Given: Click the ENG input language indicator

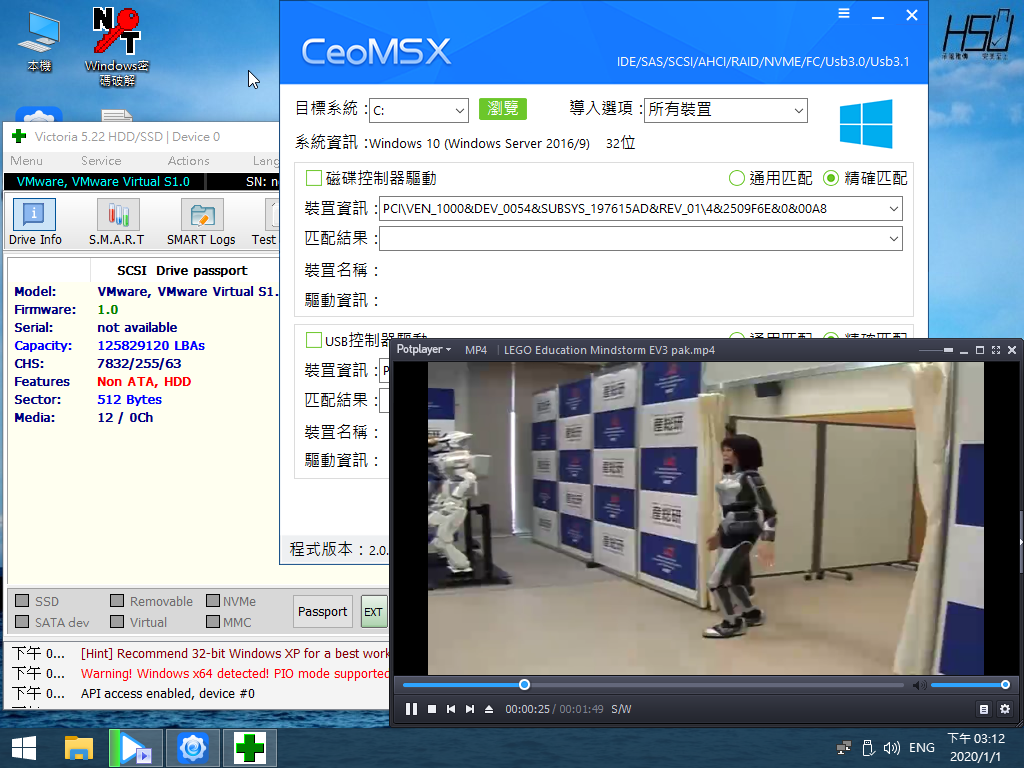Looking at the screenshot, I should click(922, 748).
